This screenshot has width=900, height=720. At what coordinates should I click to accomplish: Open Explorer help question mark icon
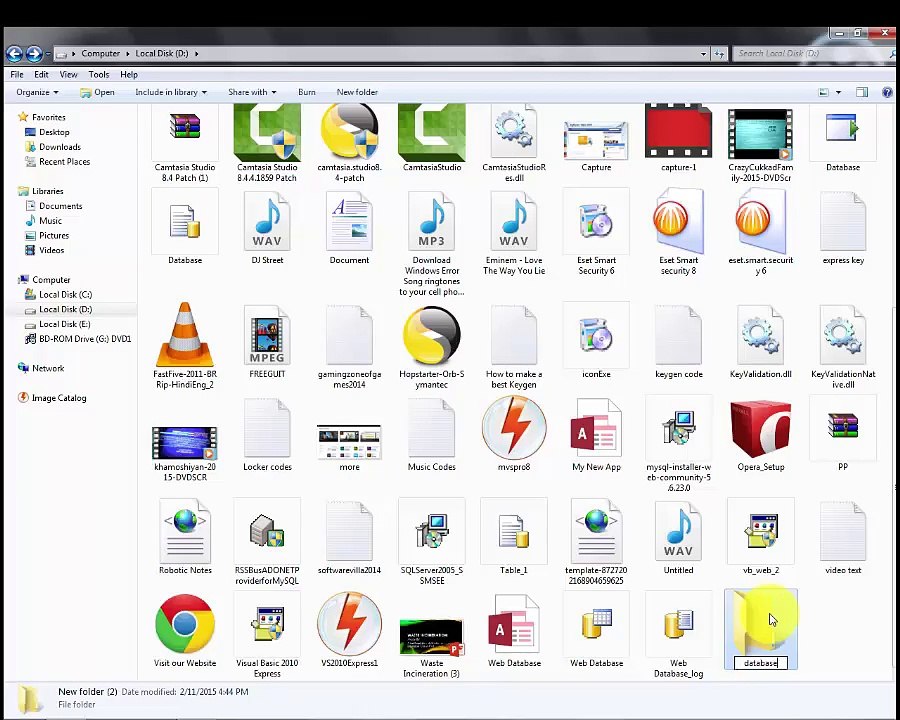point(887,92)
